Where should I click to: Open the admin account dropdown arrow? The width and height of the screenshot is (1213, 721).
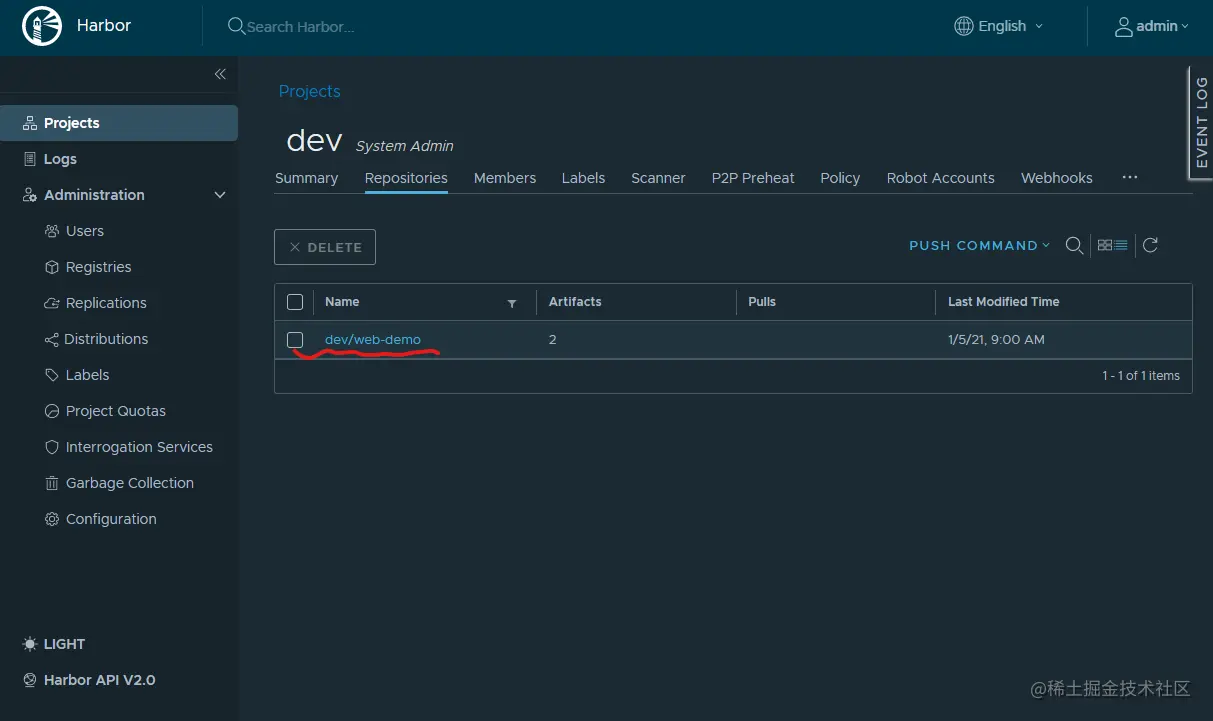pos(1185,27)
